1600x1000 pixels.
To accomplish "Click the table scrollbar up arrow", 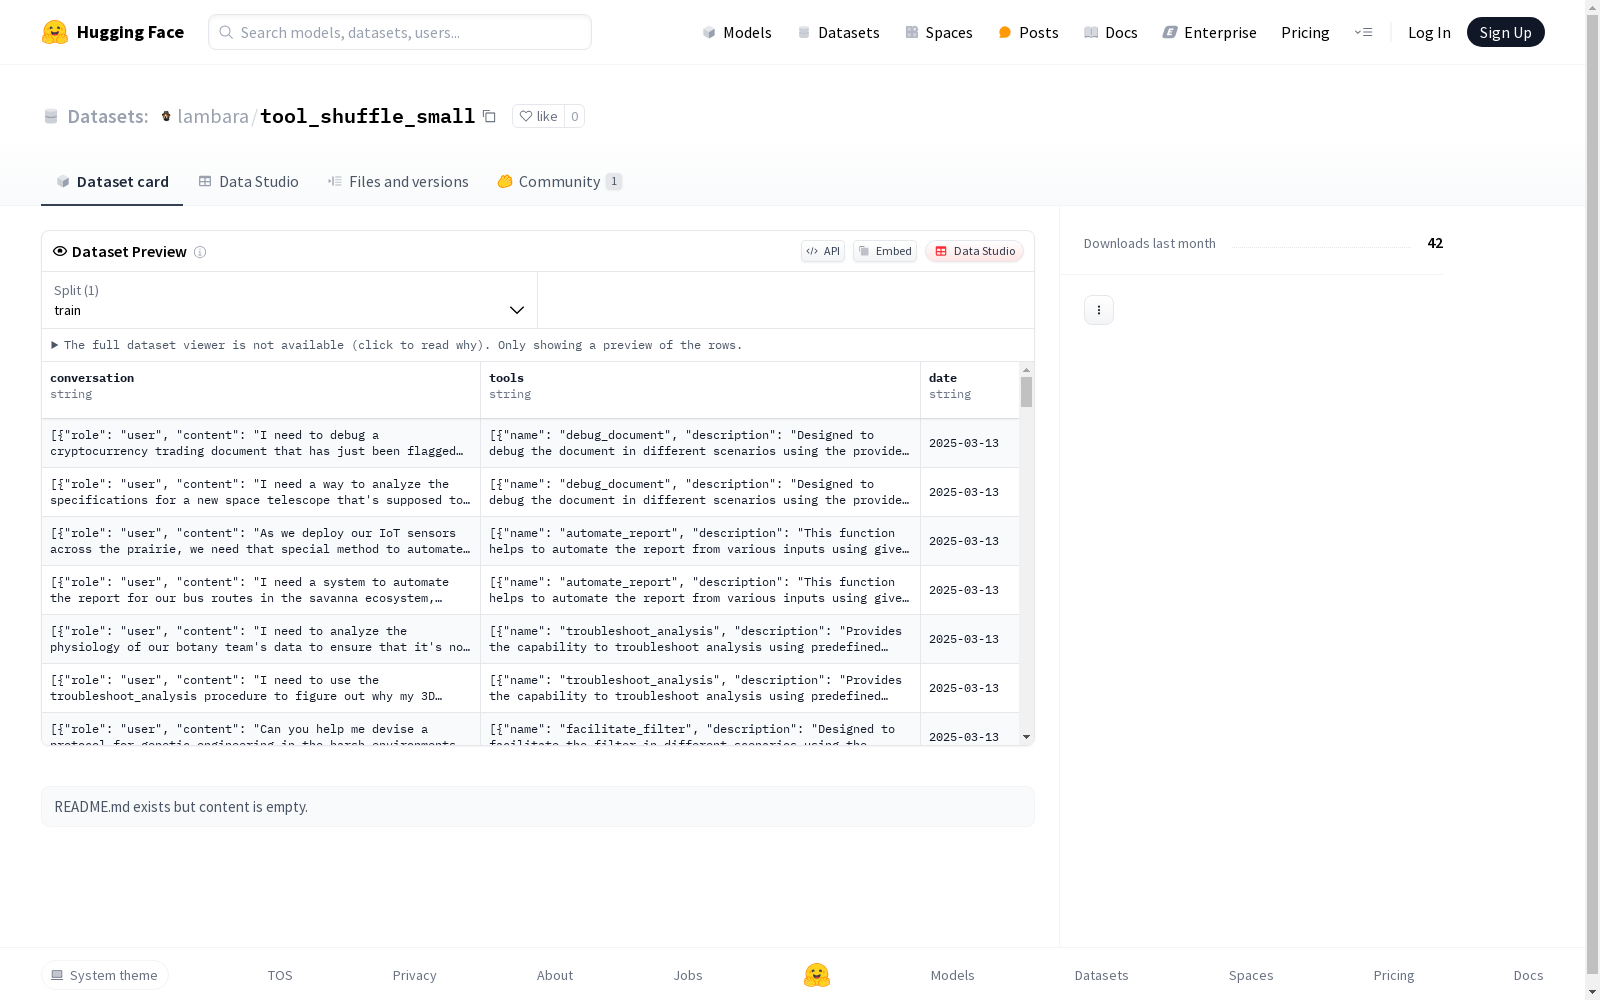I will click(1026, 370).
